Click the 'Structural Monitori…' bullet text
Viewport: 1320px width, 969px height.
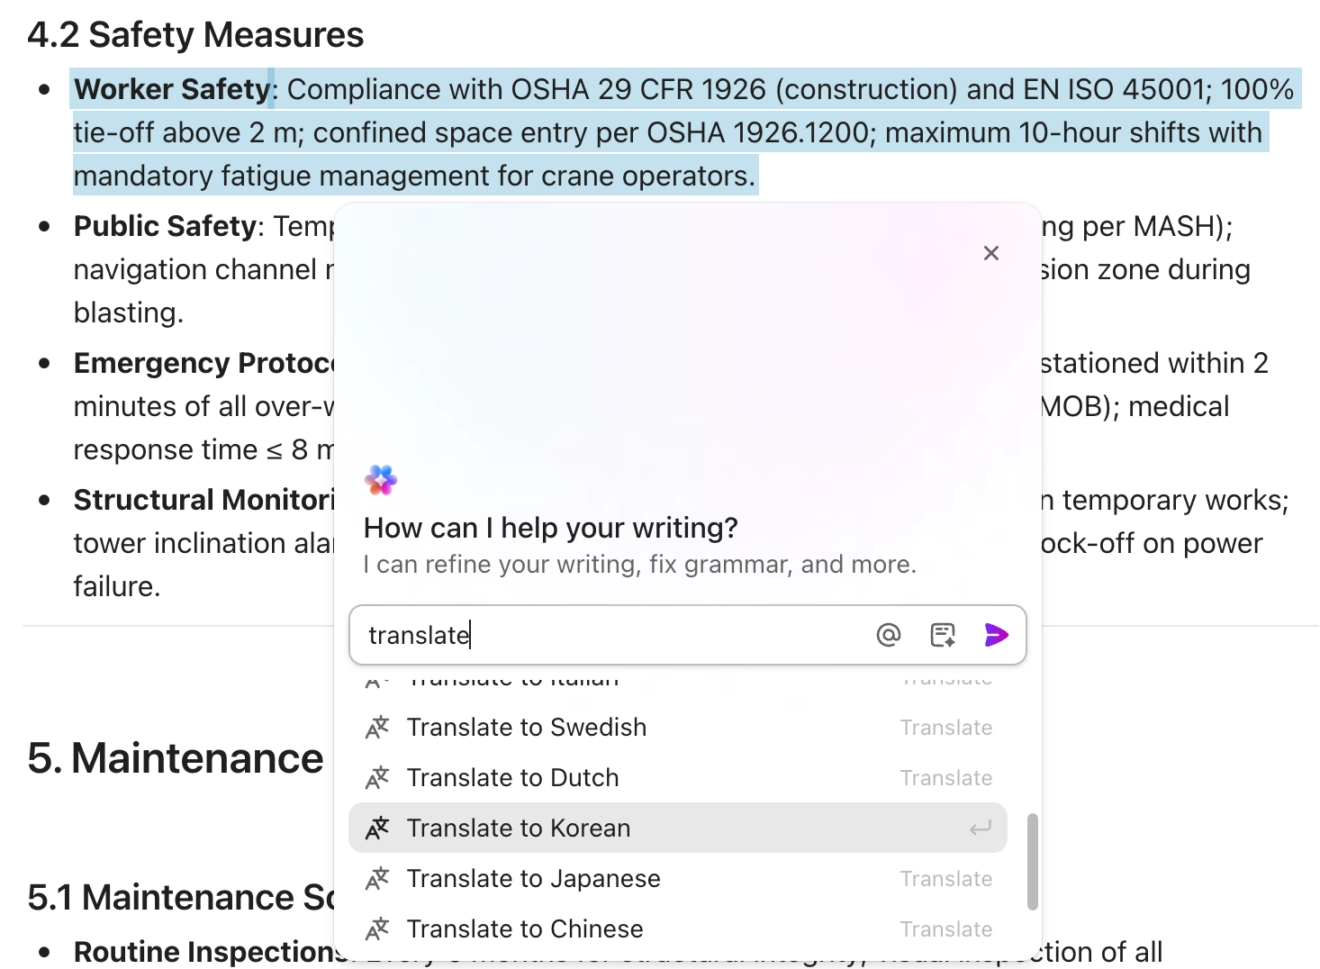pyautogui.click(x=204, y=500)
